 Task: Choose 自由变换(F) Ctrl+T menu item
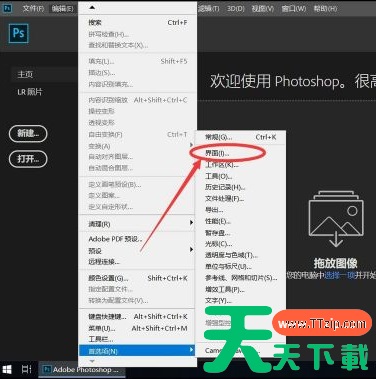137,135
